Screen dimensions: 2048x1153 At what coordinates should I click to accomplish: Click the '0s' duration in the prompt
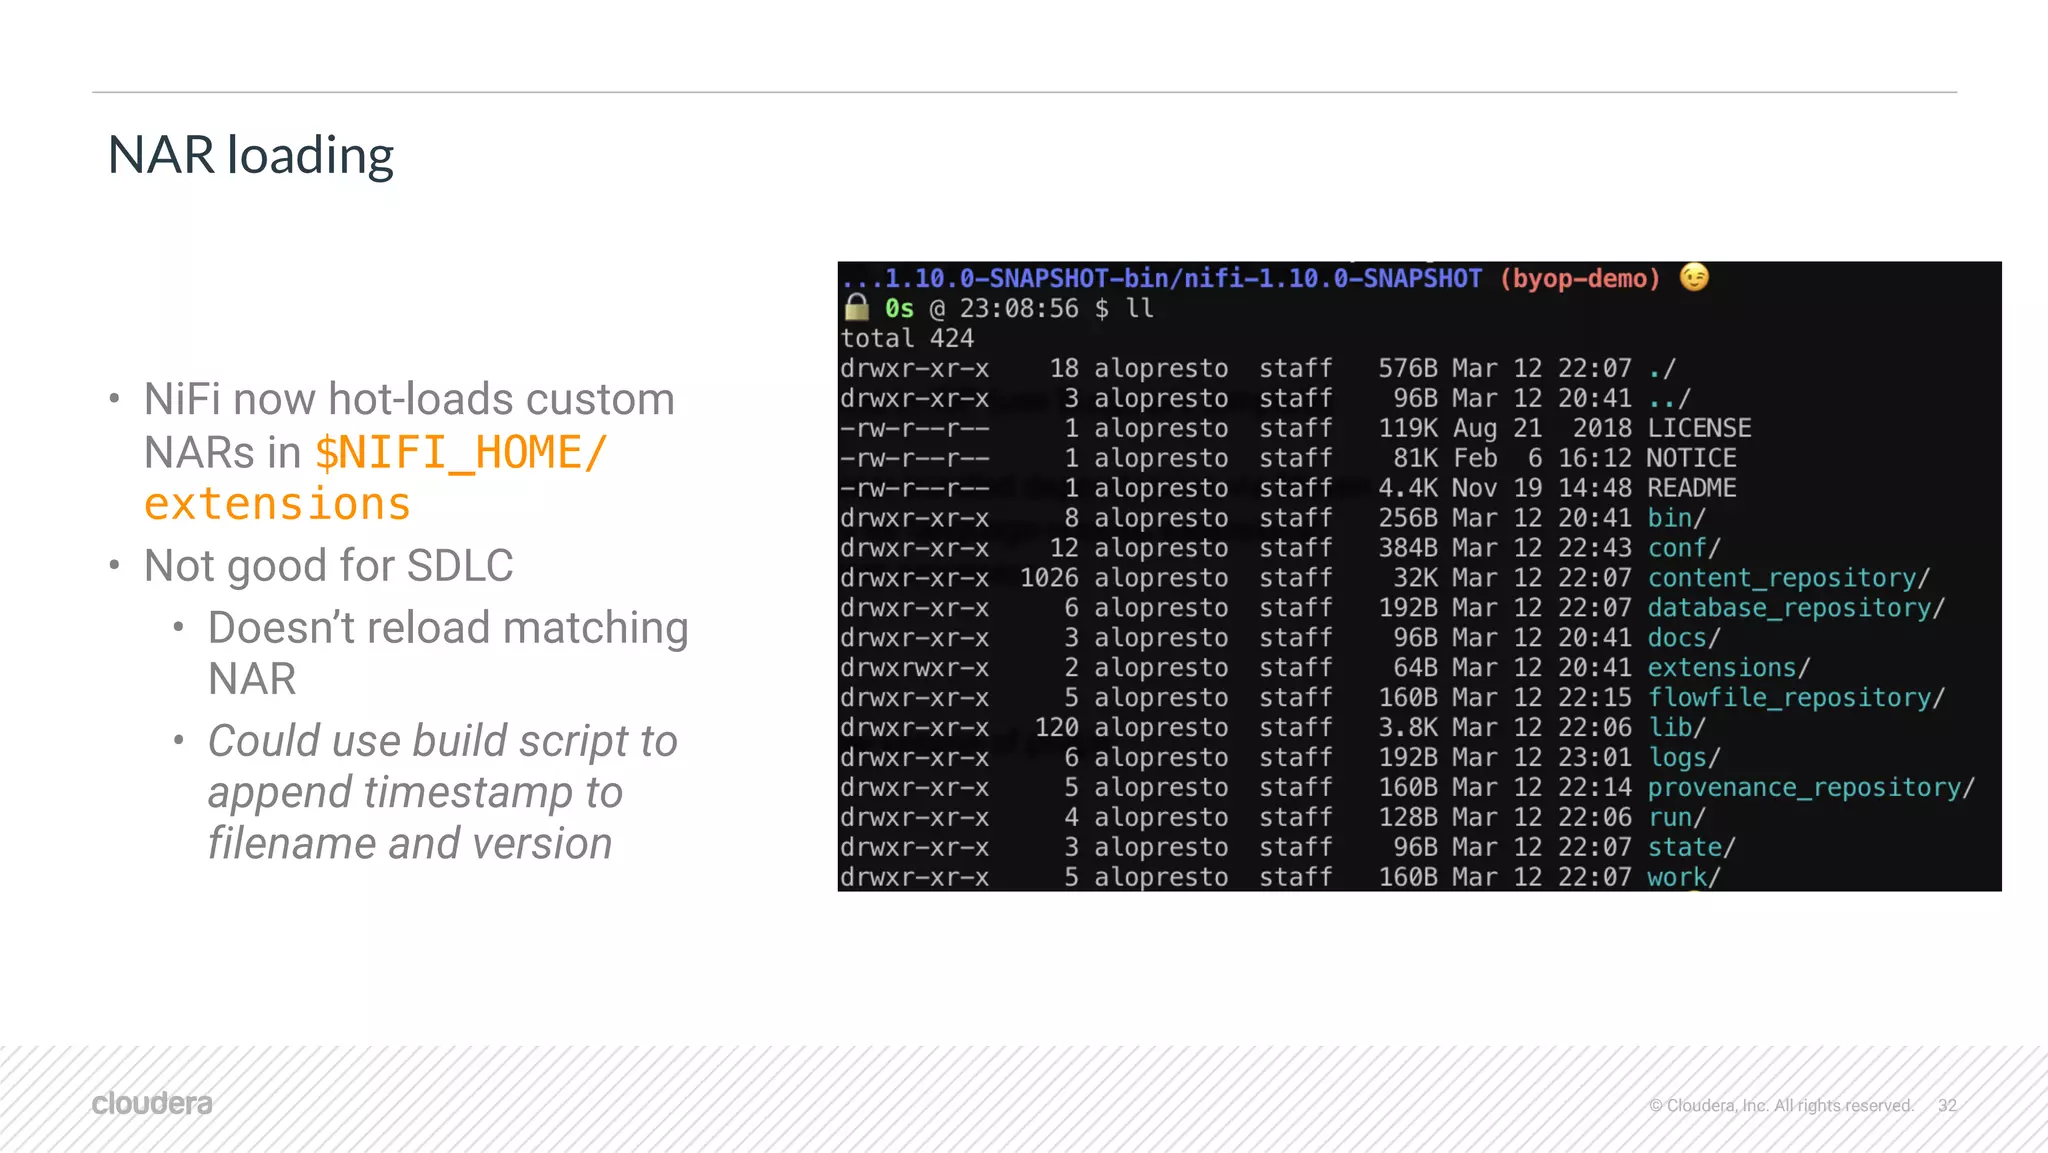tap(899, 308)
